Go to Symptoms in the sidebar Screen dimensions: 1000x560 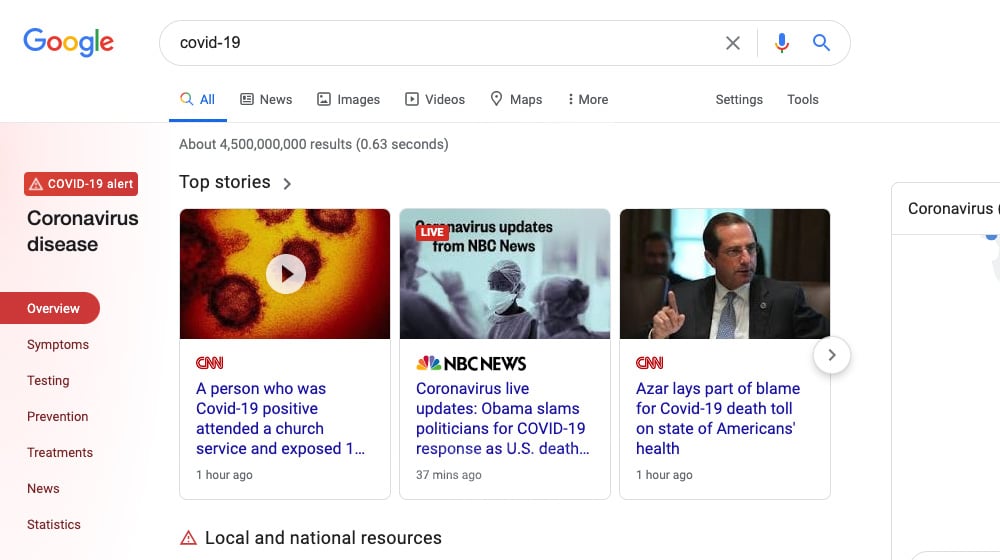(58, 344)
